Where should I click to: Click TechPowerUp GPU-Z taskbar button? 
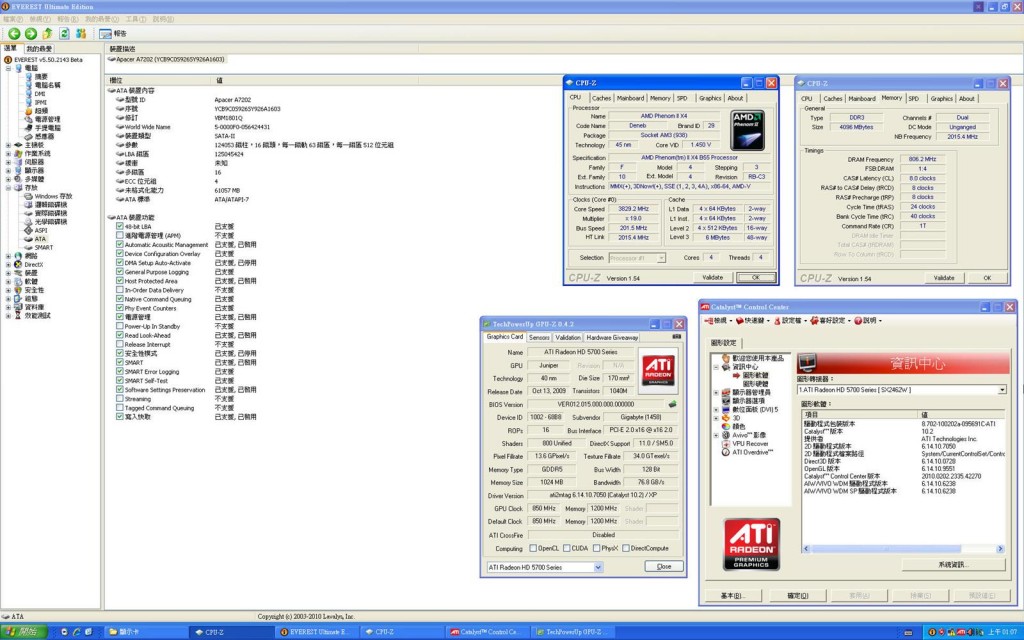571,632
